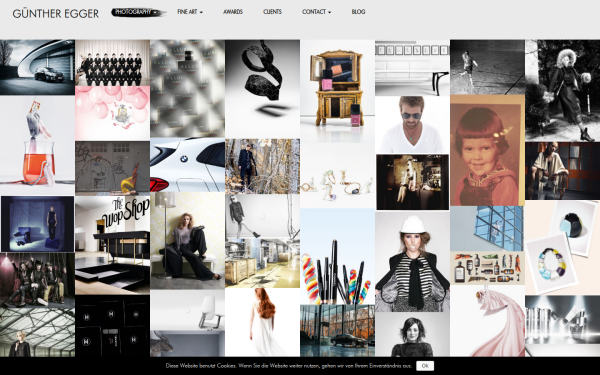
Task: View the blonde woman under glass roof
Action: [x=37, y=333]
